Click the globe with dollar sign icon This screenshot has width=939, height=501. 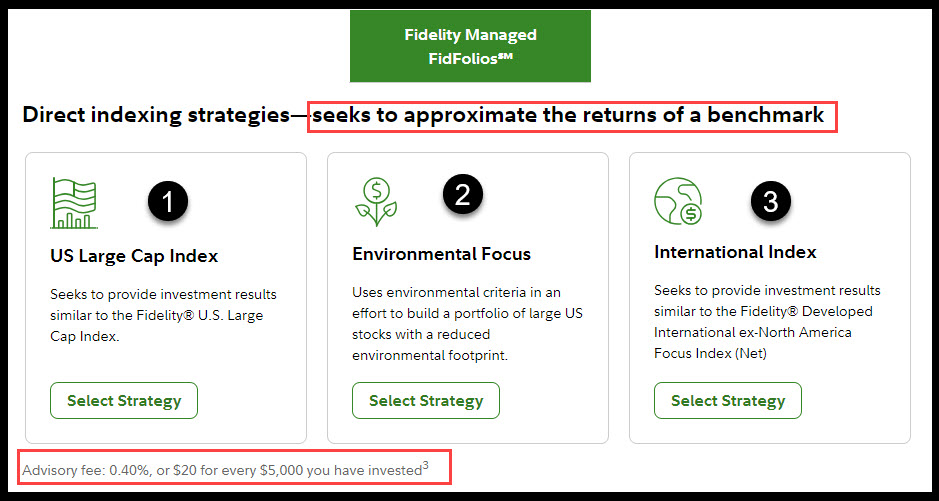(677, 200)
